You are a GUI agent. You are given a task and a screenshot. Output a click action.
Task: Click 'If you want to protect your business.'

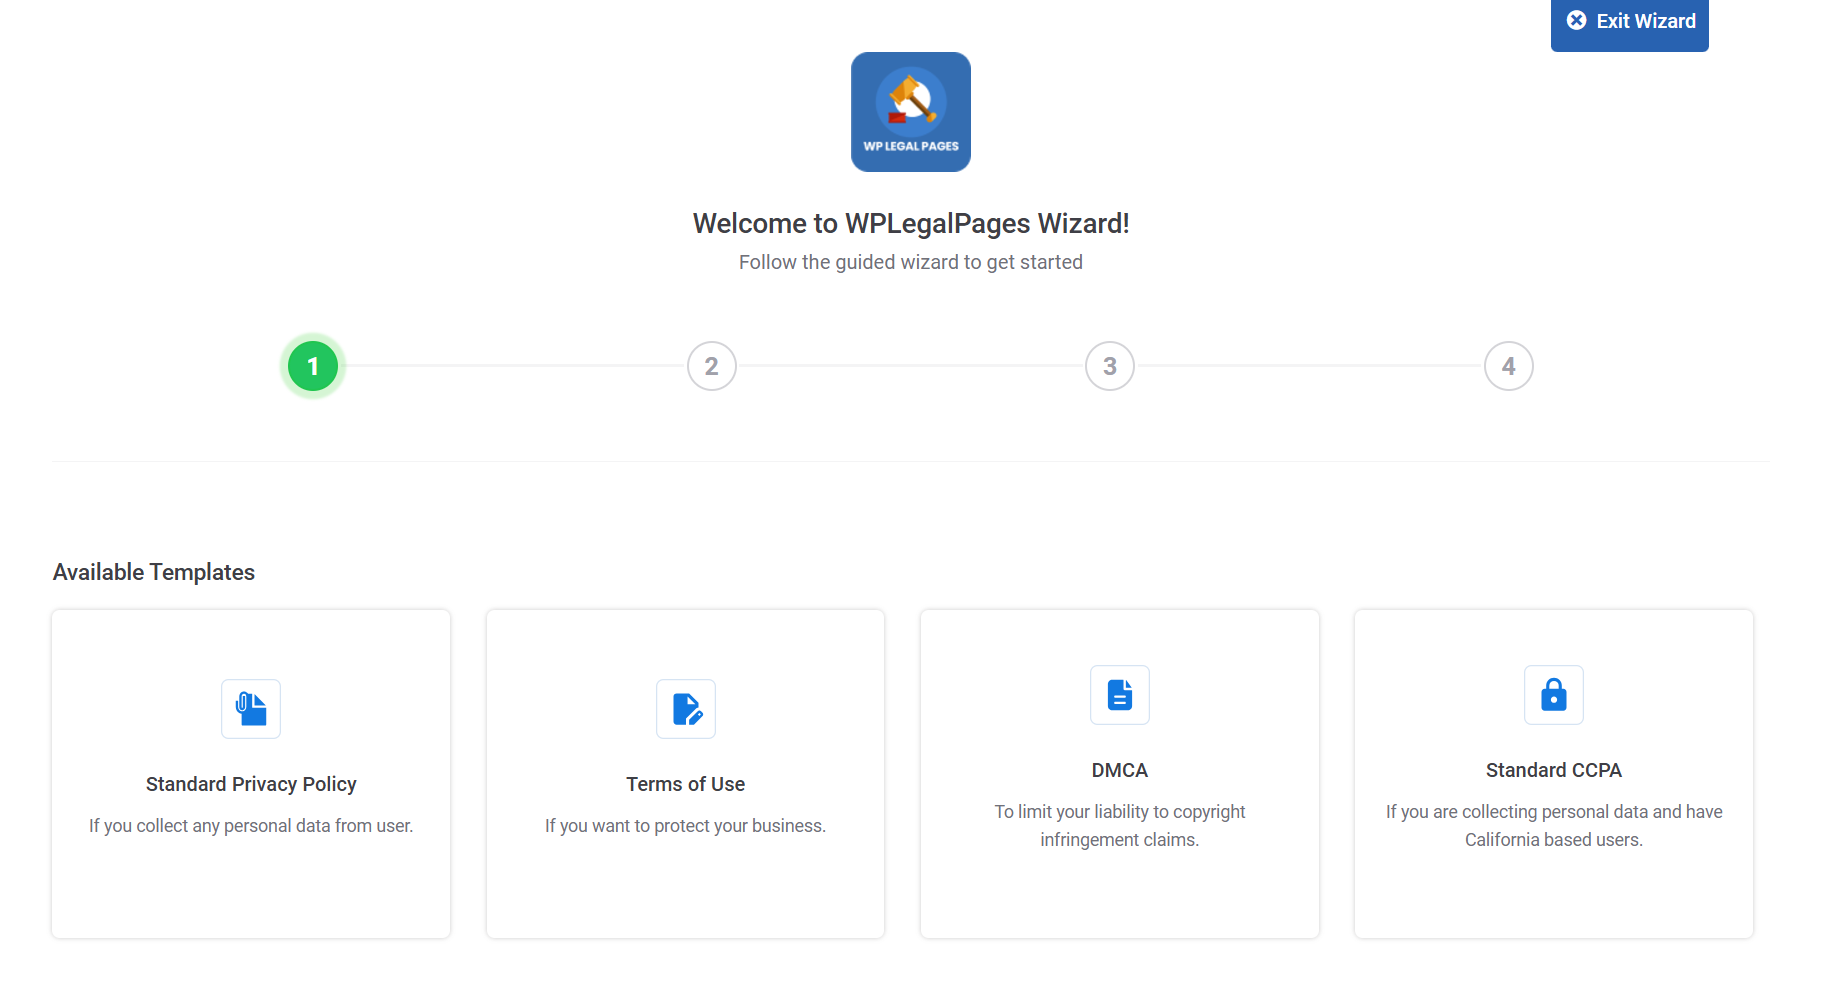[x=686, y=826]
